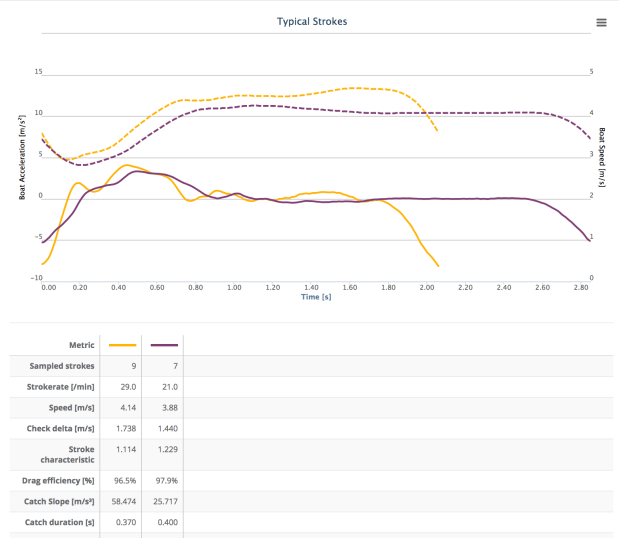The width and height of the screenshot is (619, 538).
Task: Select the Sampled strokes row label
Action: 62,366
